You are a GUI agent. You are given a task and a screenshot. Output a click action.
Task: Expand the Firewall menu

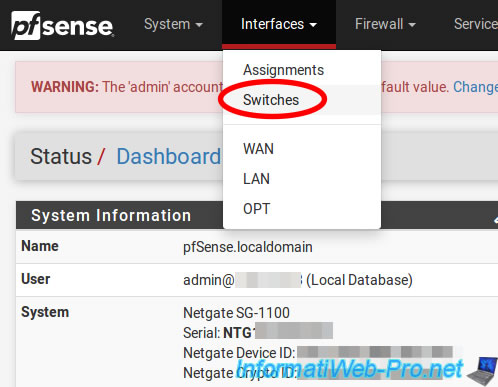tap(385, 24)
